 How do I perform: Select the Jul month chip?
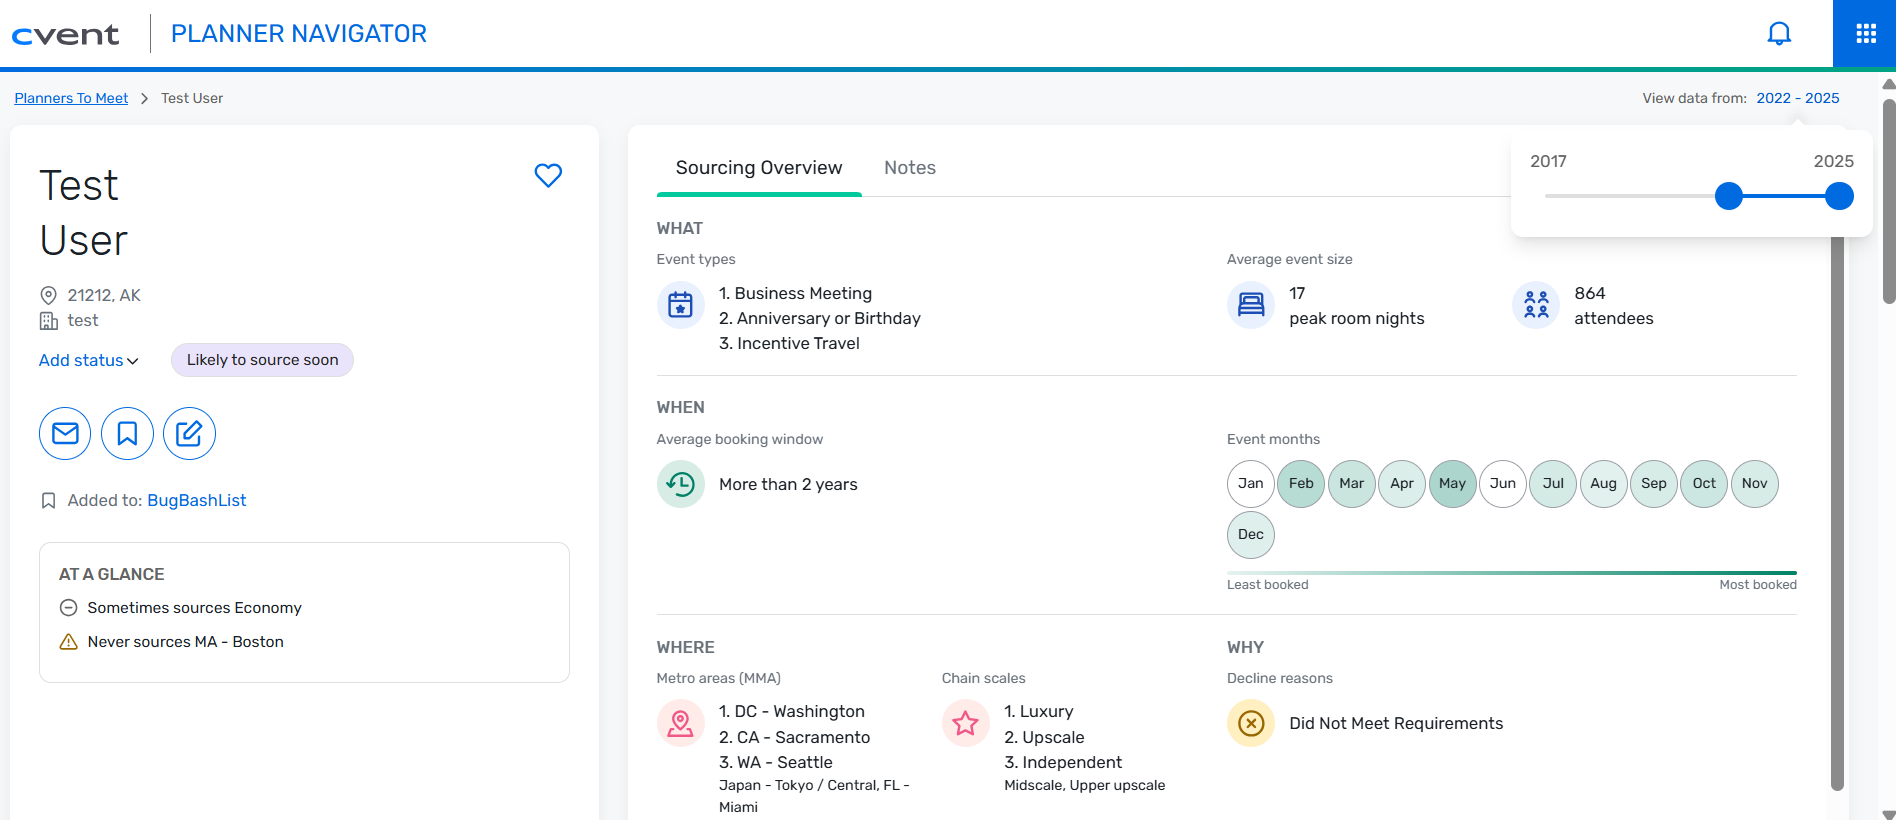point(1553,484)
